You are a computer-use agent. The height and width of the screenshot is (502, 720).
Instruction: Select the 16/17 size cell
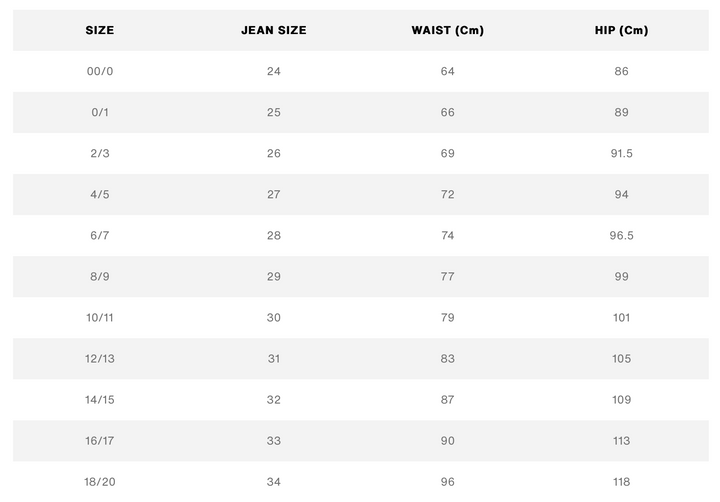coord(100,441)
